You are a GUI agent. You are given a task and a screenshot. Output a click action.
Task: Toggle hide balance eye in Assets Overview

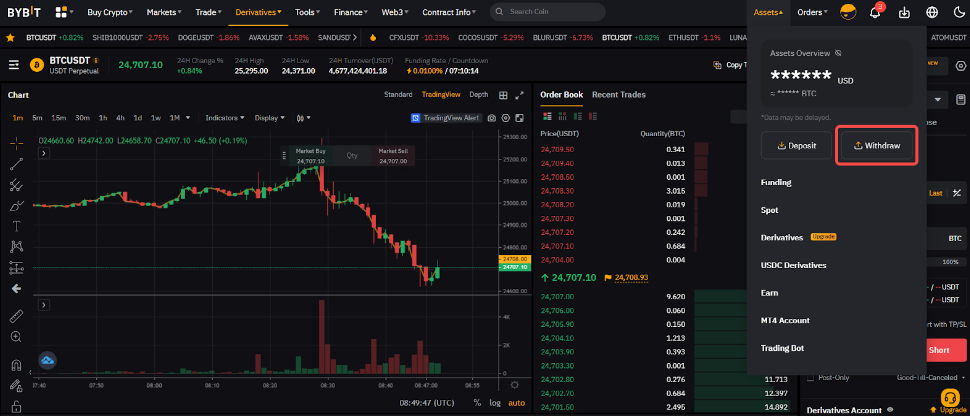838,53
